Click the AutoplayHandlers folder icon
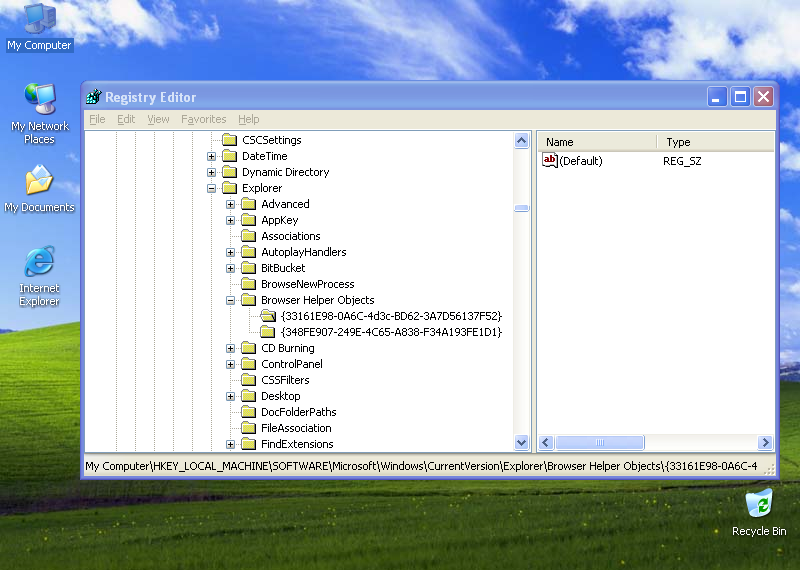Image resolution: width=800 pixels, height=570 pixels. click(x=248, y=252)
